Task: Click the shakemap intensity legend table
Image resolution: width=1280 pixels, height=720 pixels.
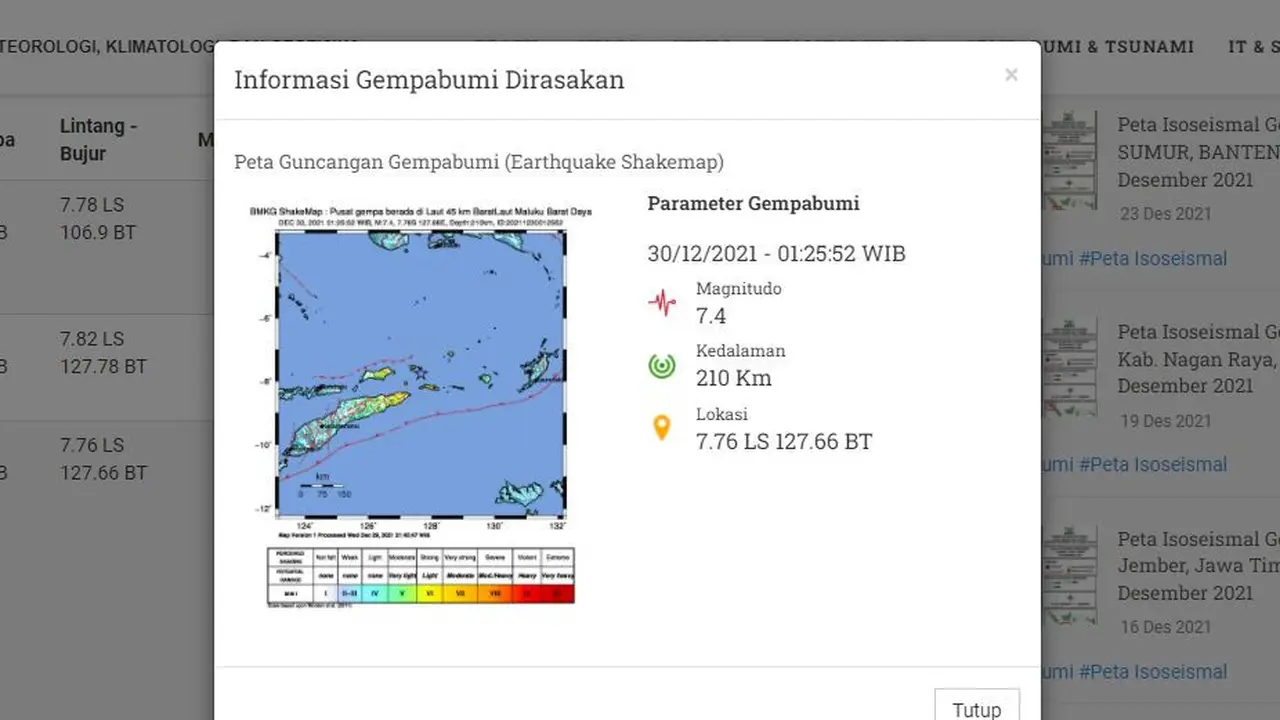Action: (420, 577)
